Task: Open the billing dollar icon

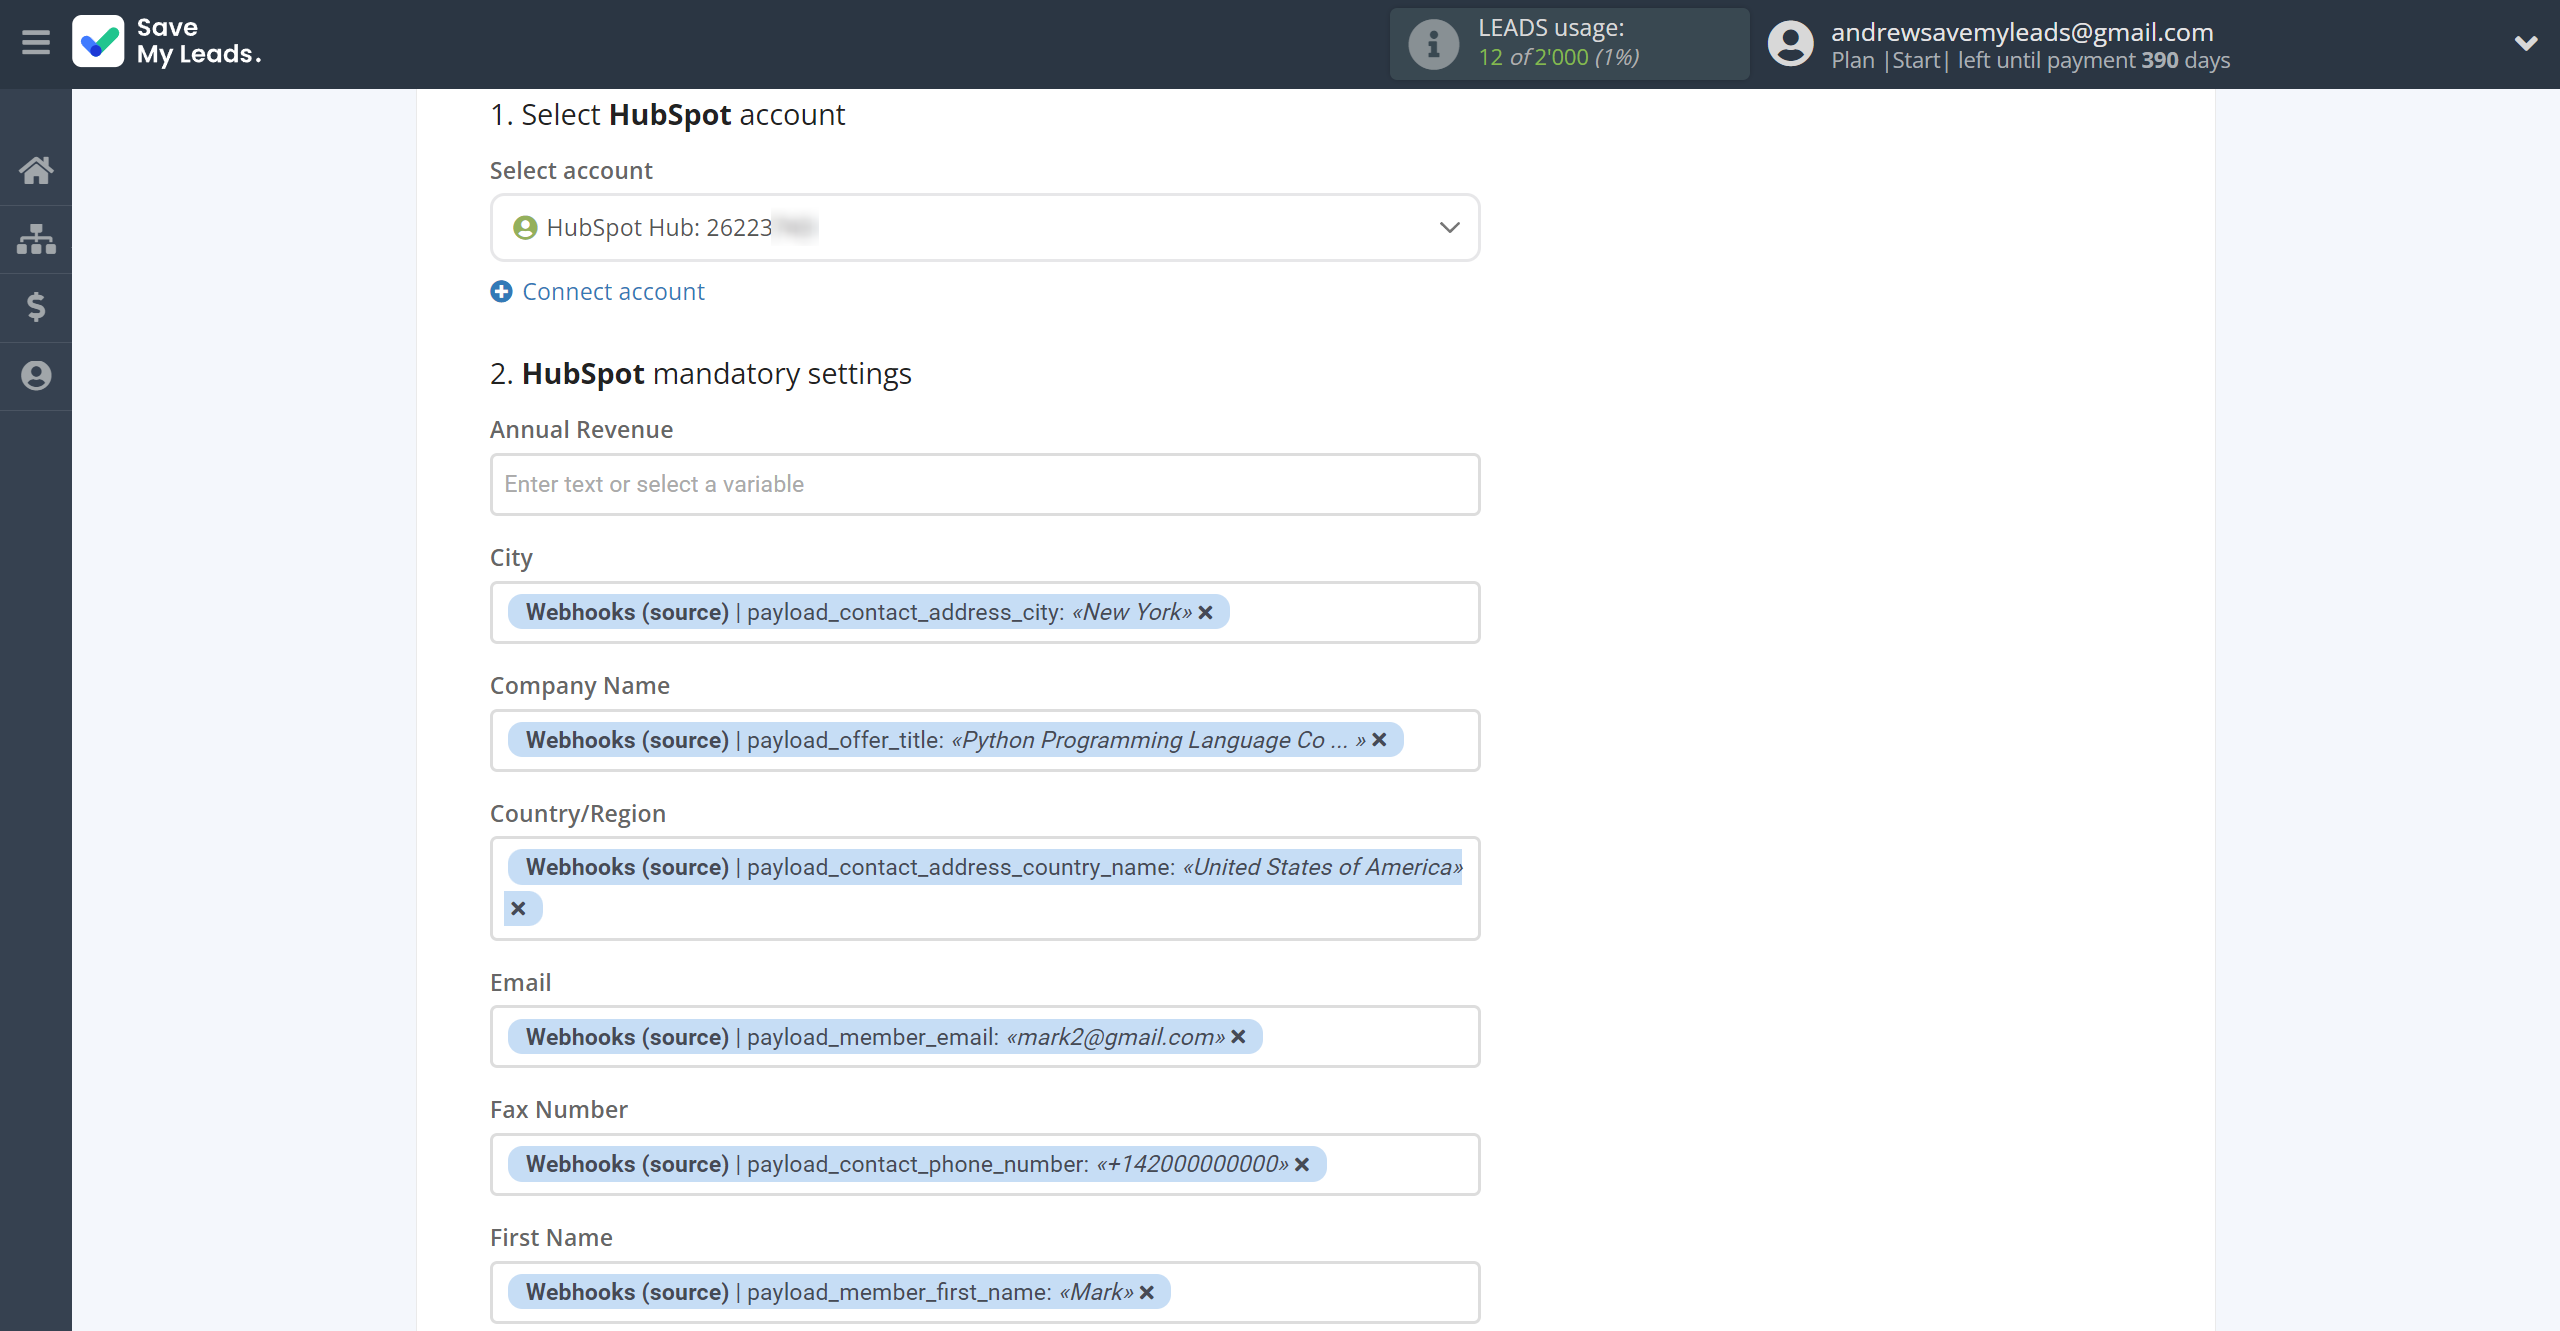Action: coord(36,307)
